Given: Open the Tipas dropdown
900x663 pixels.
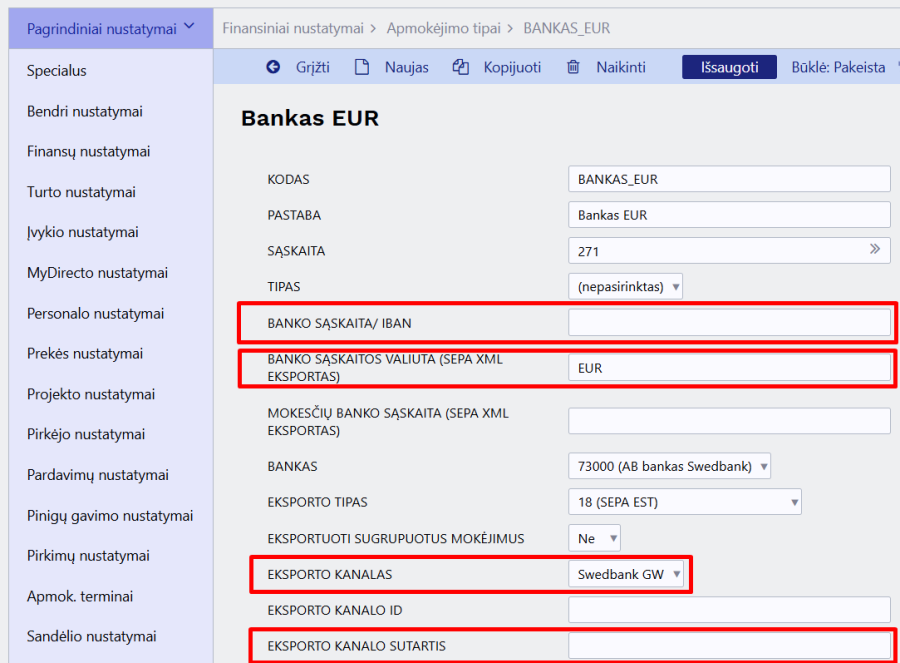Looking at the screenshot, I should 625,286.
